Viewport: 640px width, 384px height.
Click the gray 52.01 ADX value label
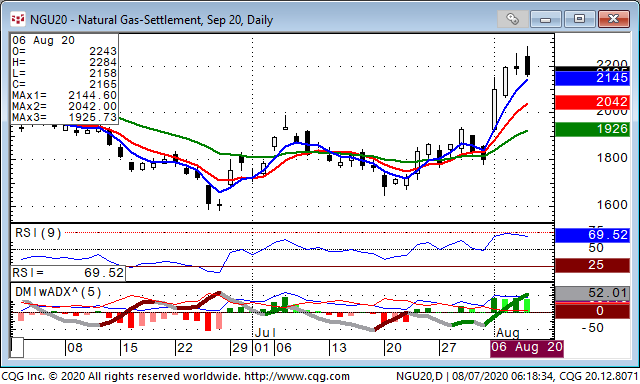[592, 293]
